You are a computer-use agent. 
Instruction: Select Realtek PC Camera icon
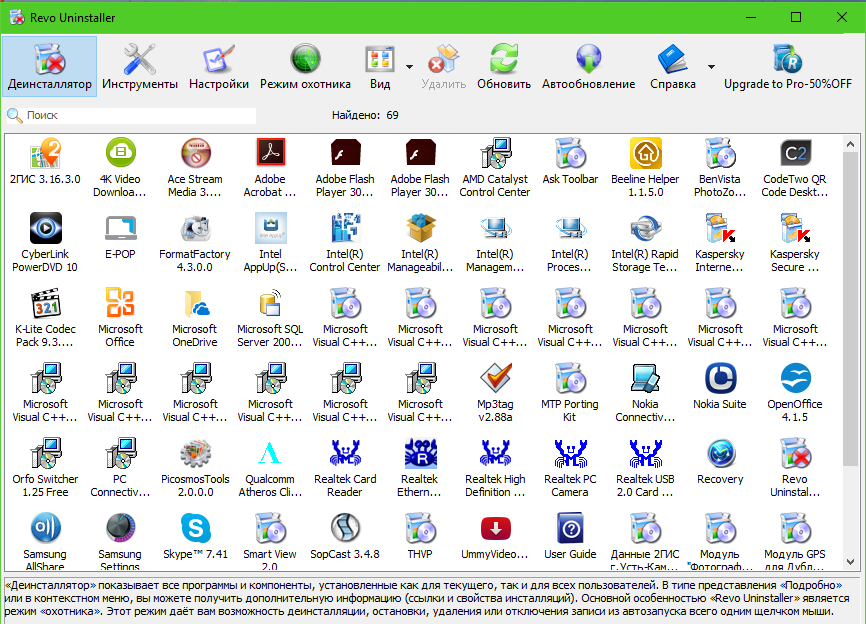571,453
